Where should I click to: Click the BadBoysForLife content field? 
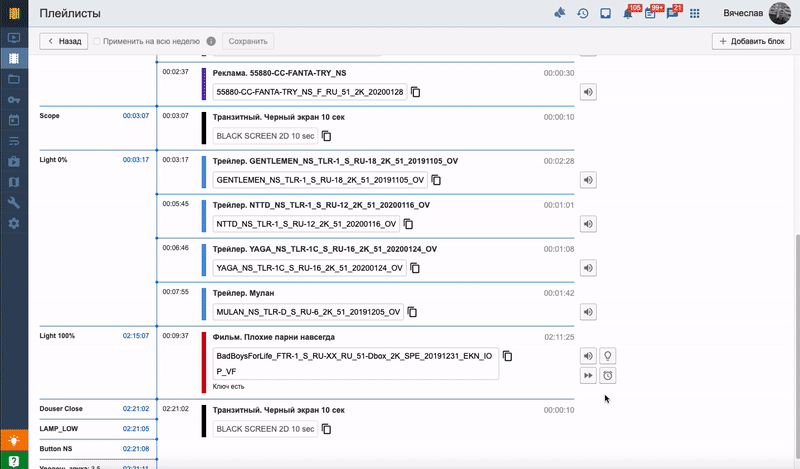(356, 363)
